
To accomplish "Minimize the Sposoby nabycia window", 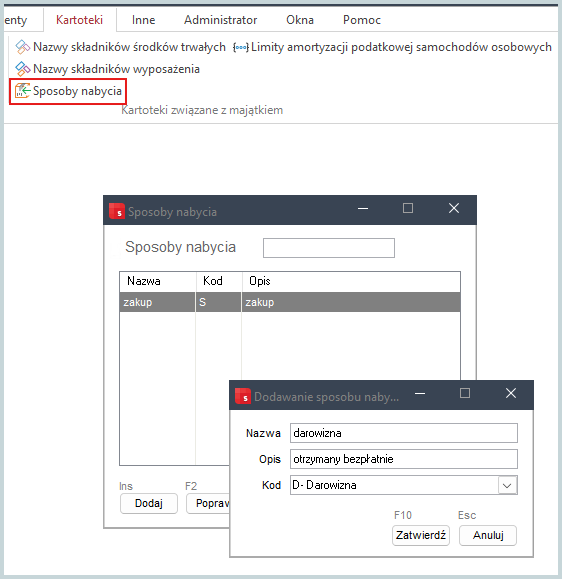I will (363, 209).
